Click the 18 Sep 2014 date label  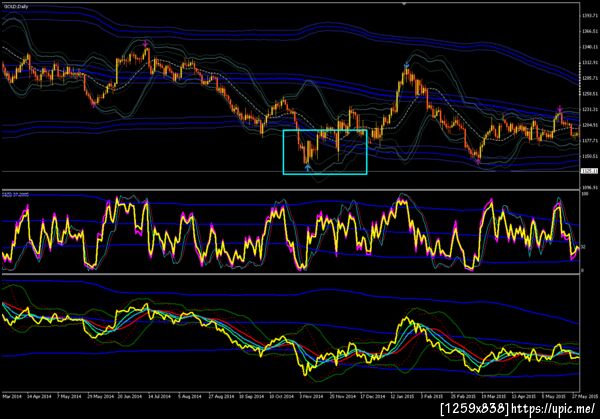point(251,396)
